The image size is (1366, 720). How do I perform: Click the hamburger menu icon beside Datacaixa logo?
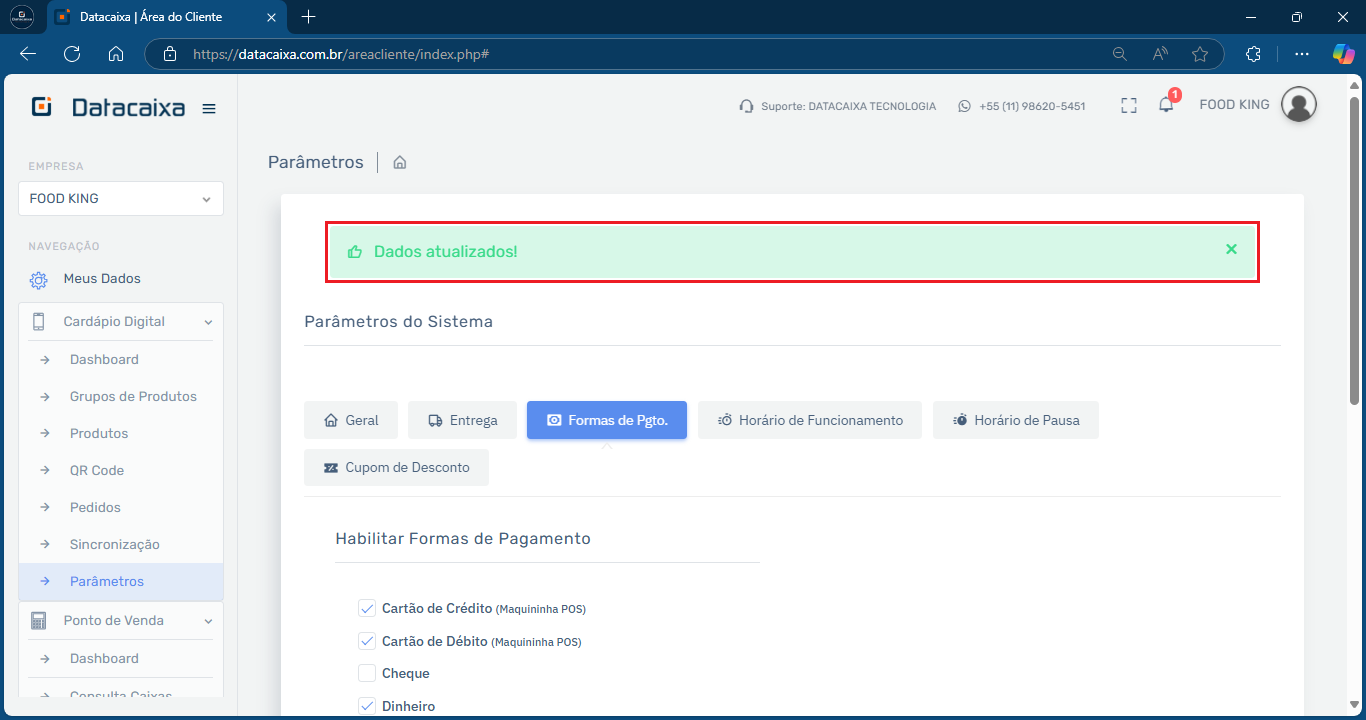pyautogui.click(x=209, y=109)
